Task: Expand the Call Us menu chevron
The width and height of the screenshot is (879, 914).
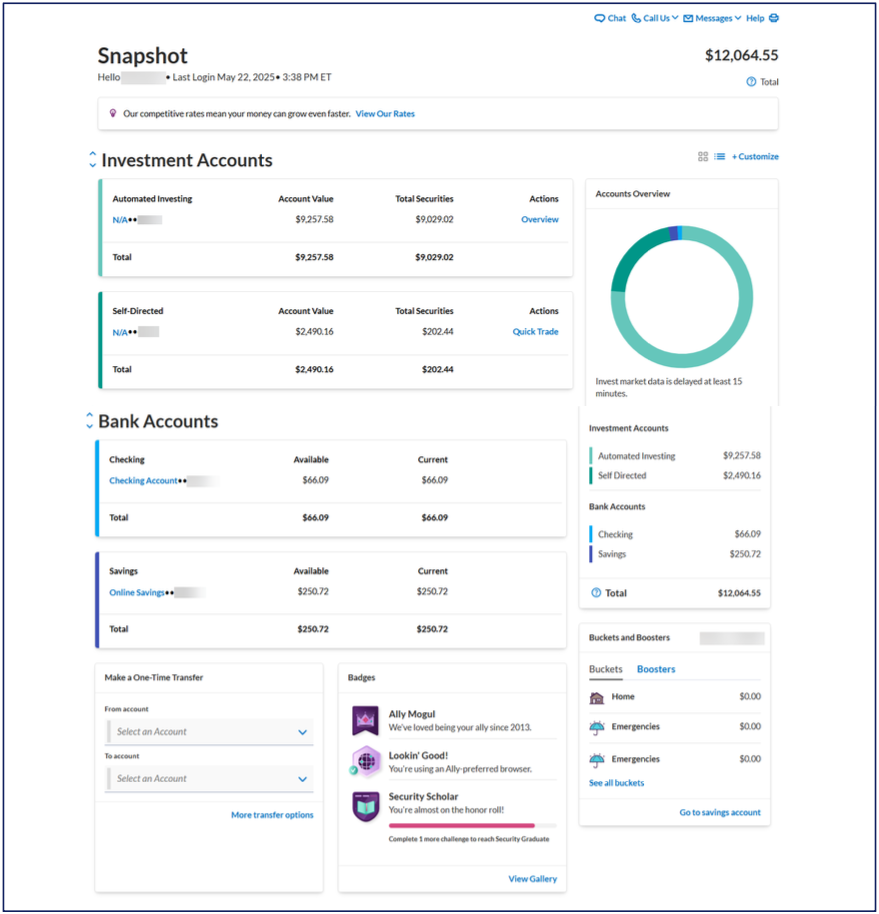Action: click(x=675, y=17)
